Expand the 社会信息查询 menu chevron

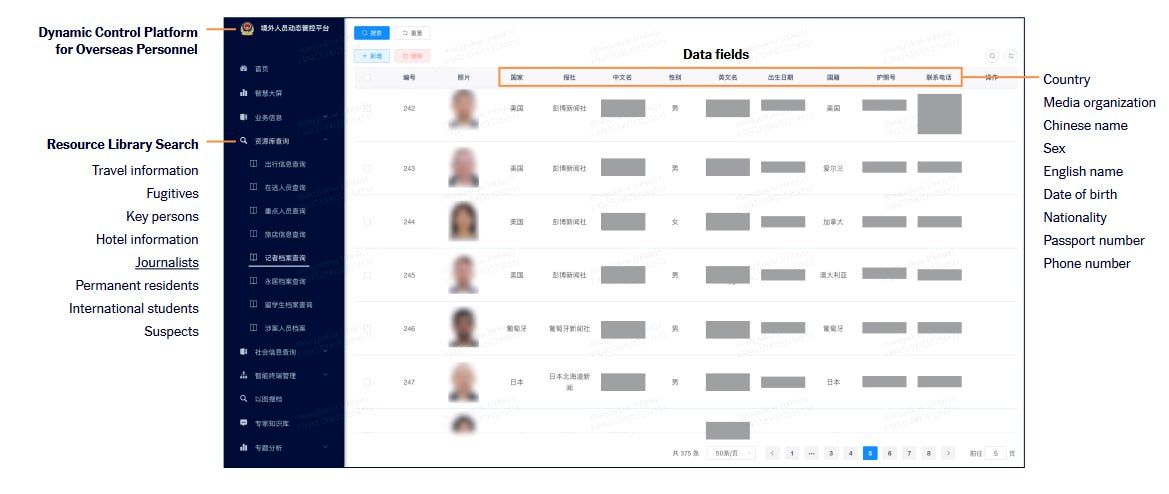(x=326, y=352)
